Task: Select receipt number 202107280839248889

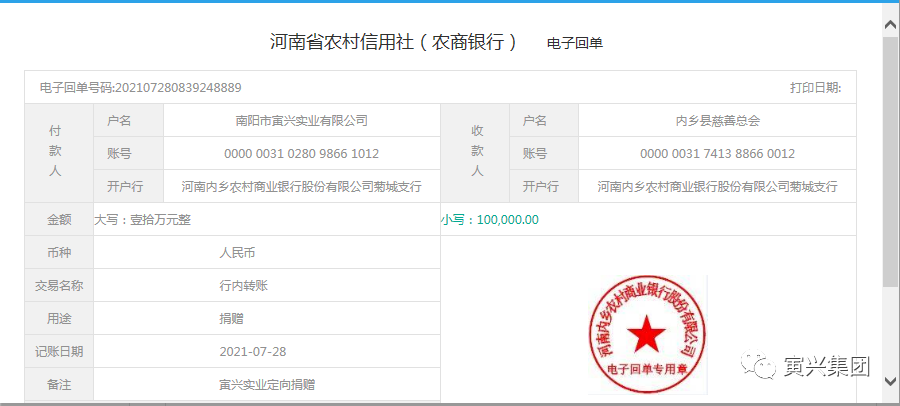Action: point(178,88)
